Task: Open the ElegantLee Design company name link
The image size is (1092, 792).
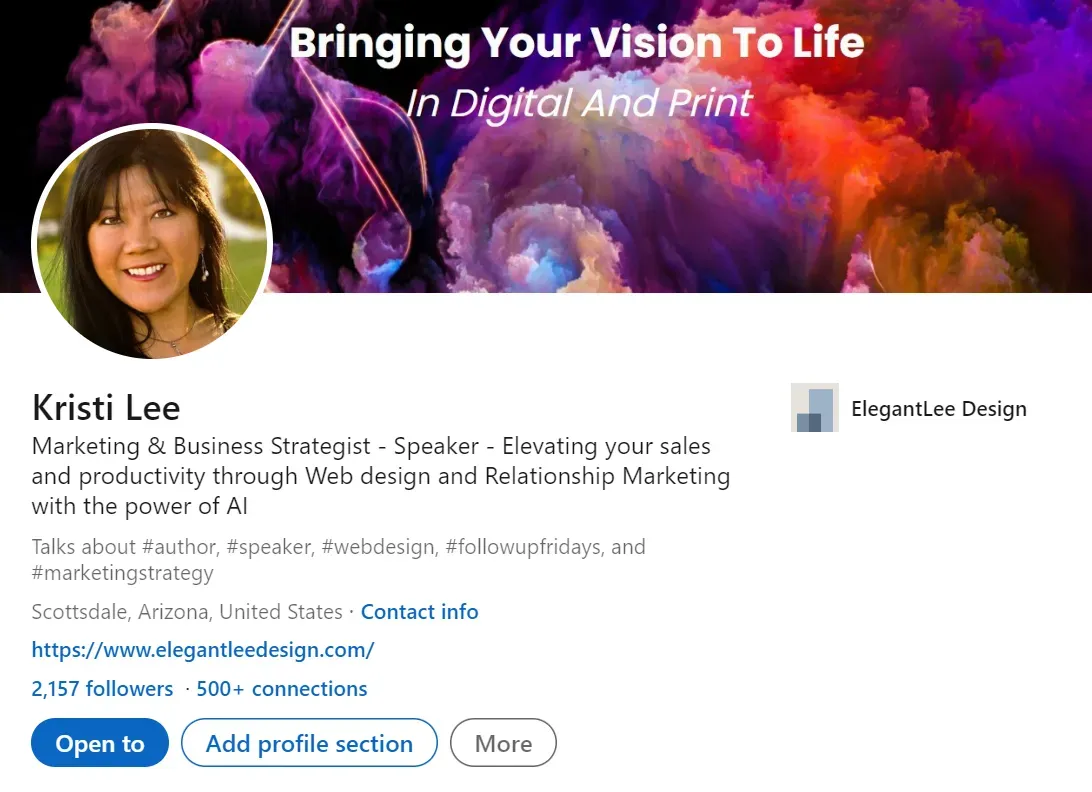Action: [x=938, y=408]
